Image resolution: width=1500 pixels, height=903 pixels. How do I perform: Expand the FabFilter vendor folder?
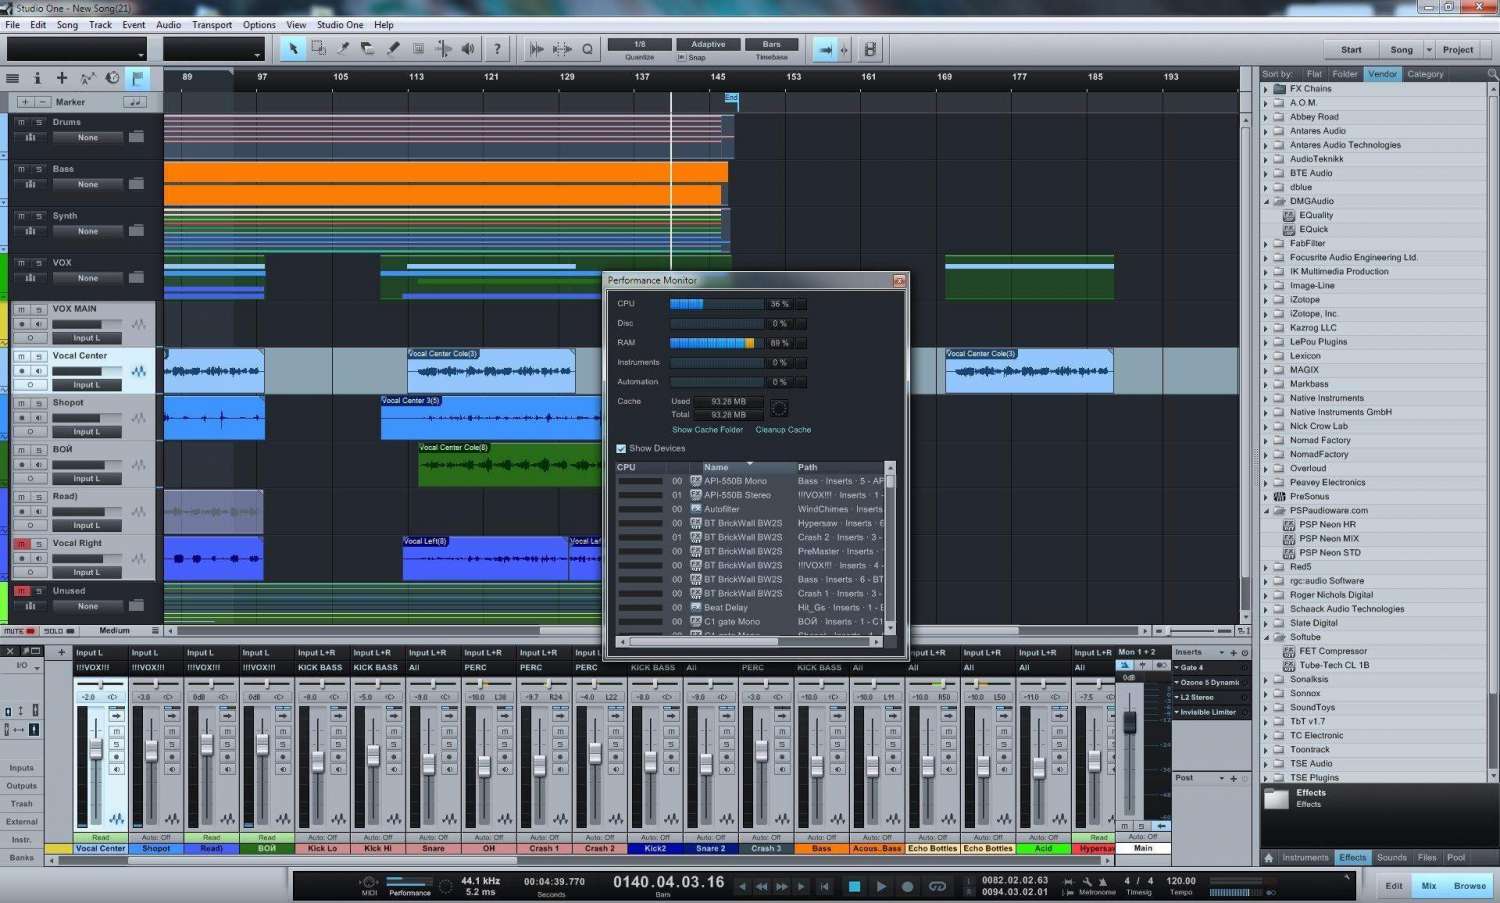tap(1266, 243)
